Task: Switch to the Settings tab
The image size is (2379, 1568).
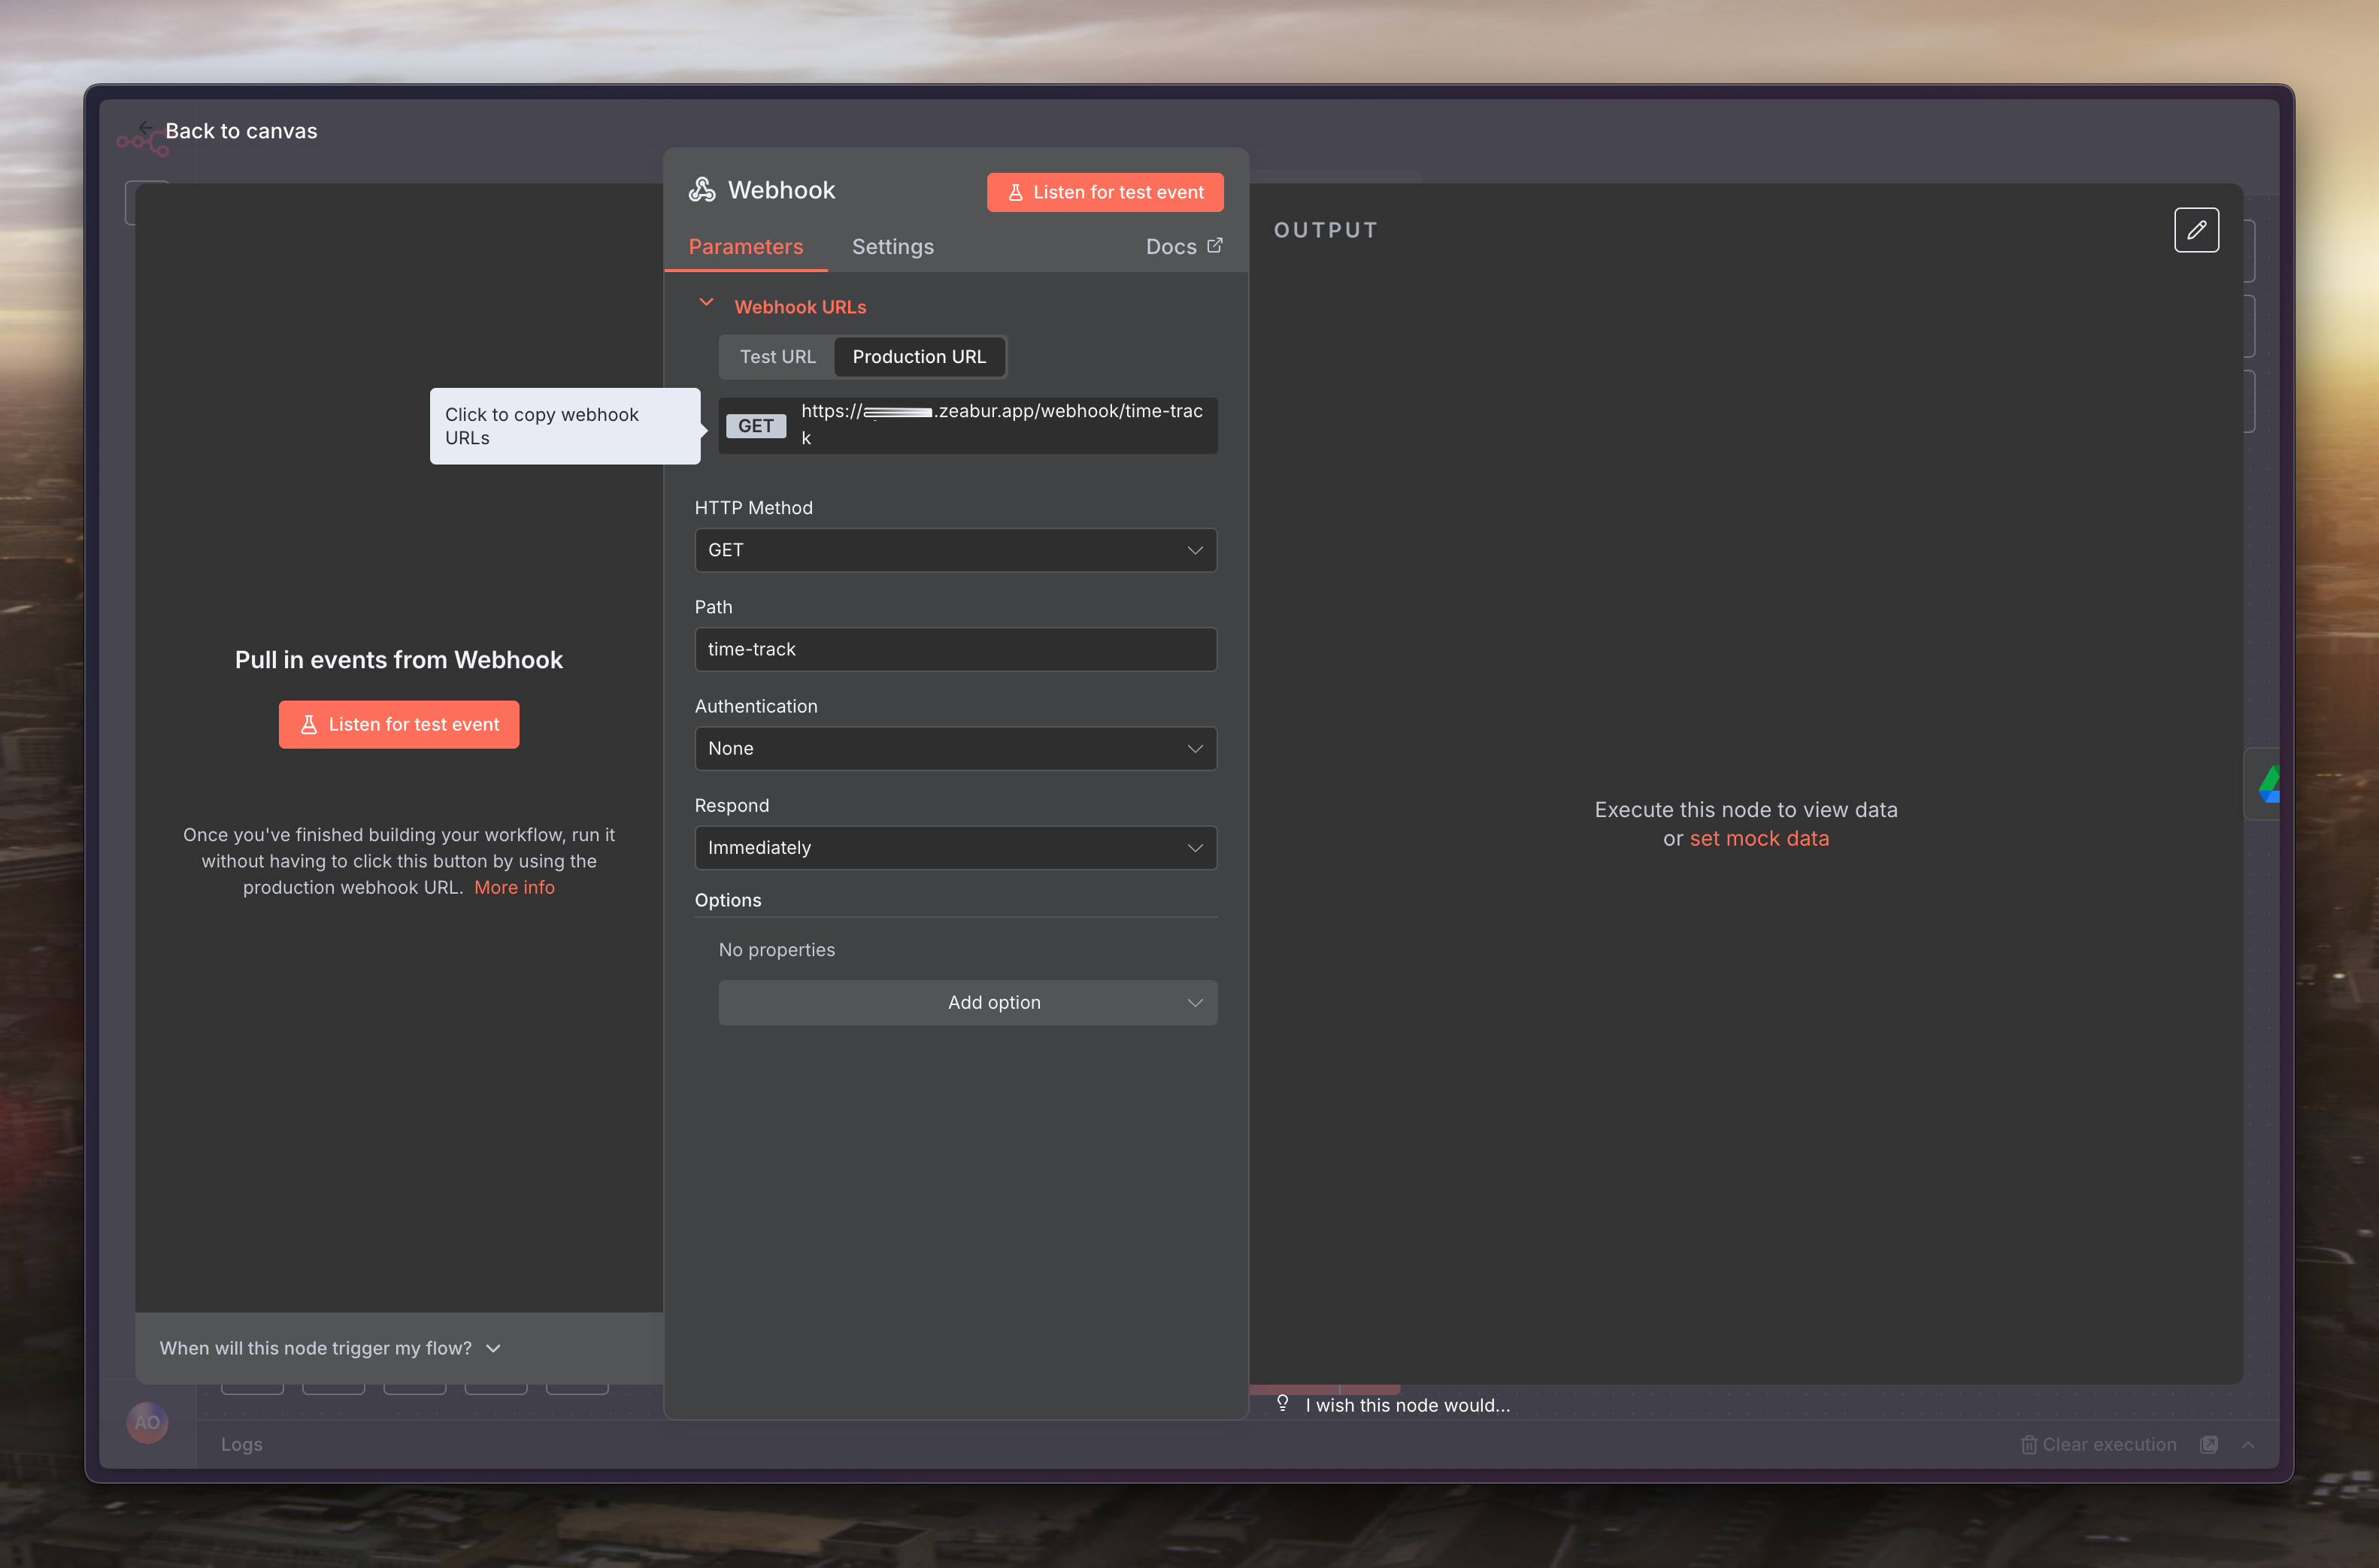Action: coord(892,247)
